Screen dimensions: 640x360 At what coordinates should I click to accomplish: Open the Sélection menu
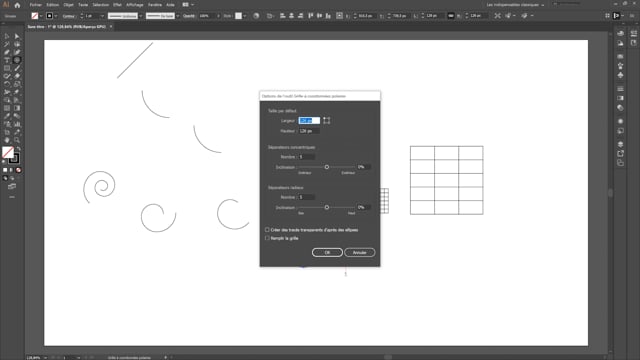100,5
